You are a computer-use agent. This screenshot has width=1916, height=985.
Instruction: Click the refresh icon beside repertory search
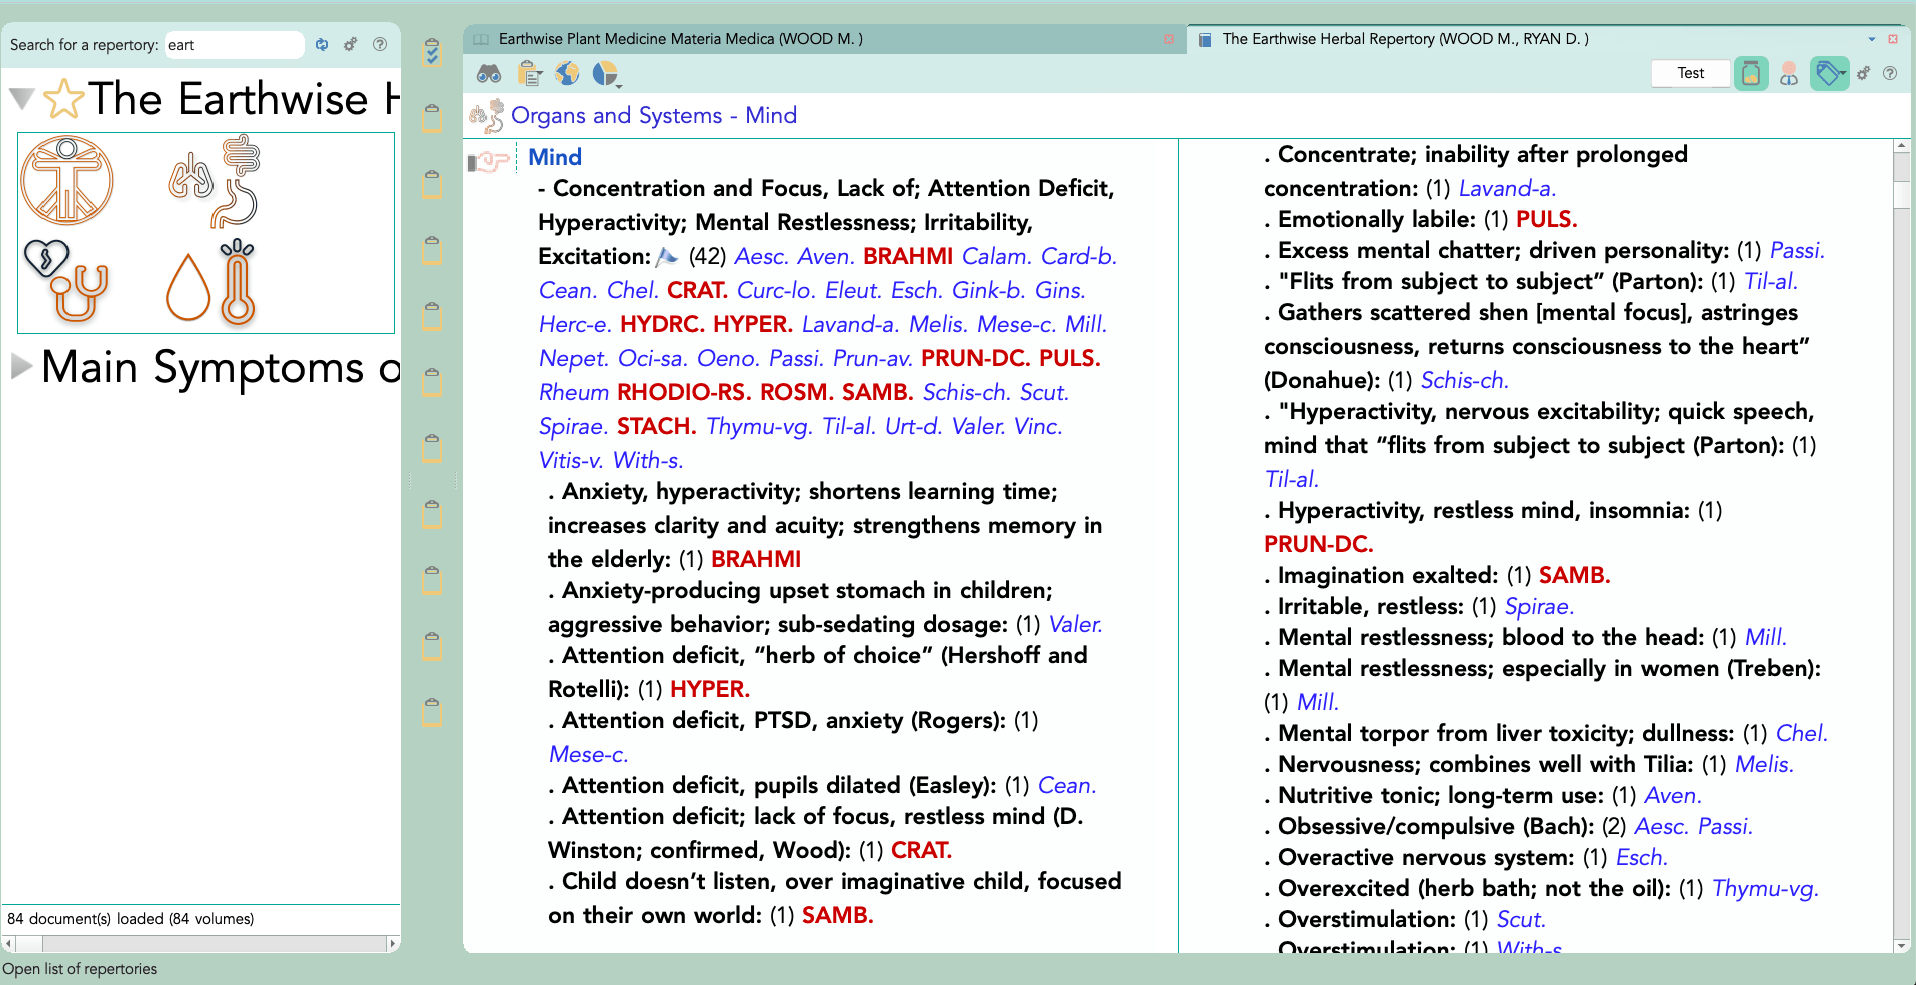point(322,45)
